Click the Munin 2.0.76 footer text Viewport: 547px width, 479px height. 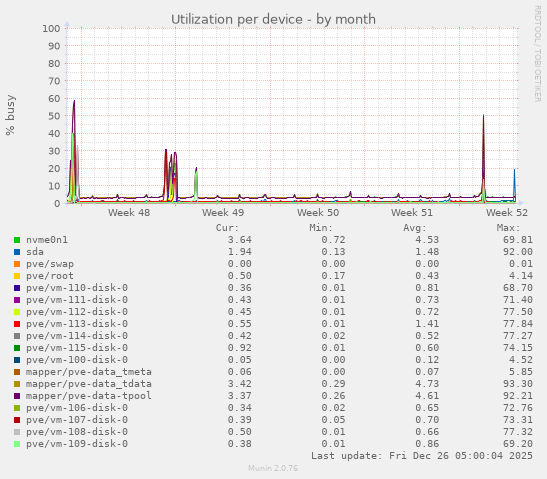(273, 468)
